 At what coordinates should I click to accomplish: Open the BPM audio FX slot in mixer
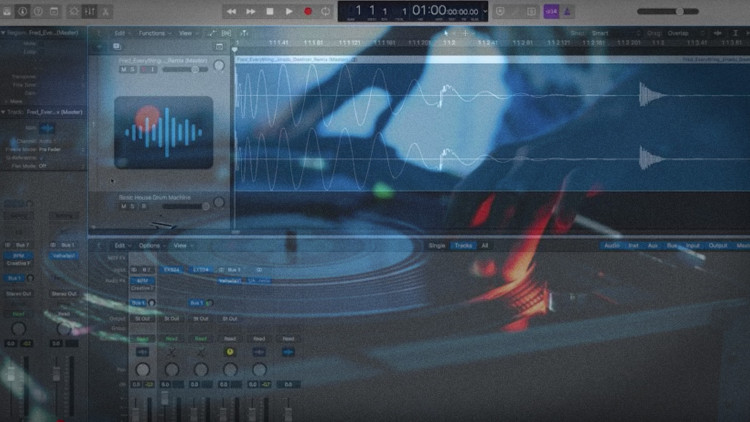point(142,281)
